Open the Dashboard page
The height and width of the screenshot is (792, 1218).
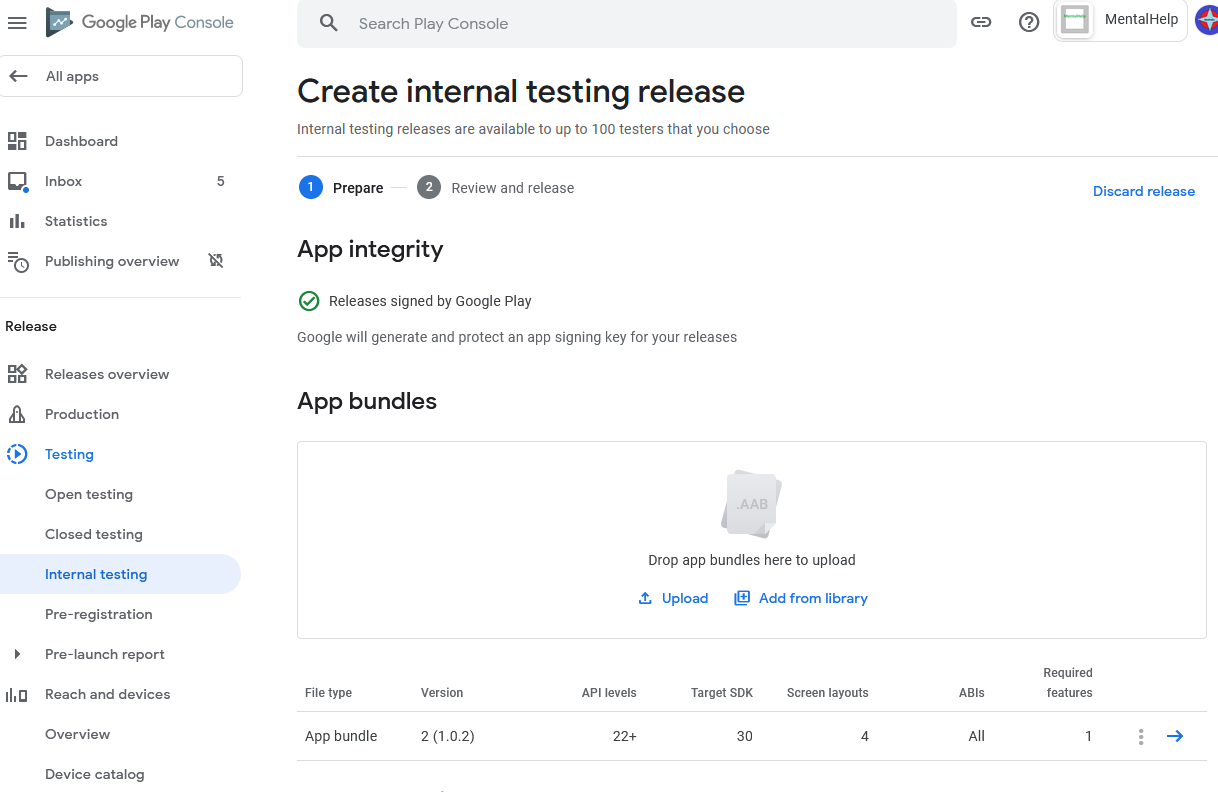point(81,141)
